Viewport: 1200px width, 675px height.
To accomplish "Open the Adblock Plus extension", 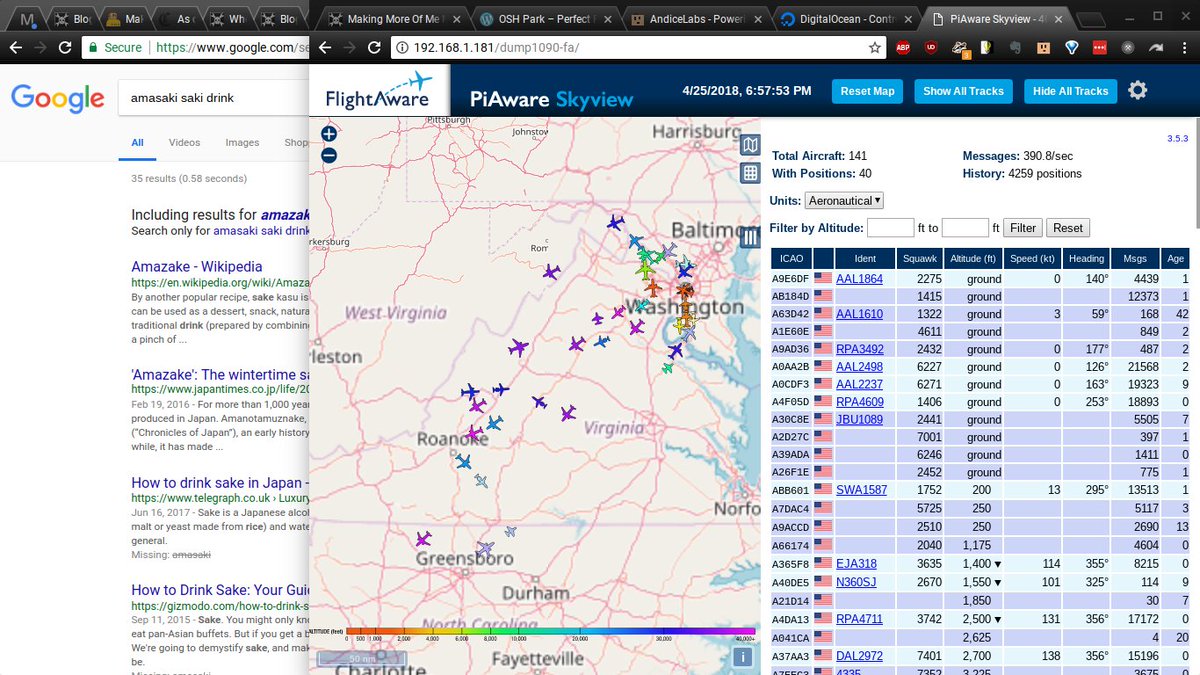I will [x=902, y=47].
